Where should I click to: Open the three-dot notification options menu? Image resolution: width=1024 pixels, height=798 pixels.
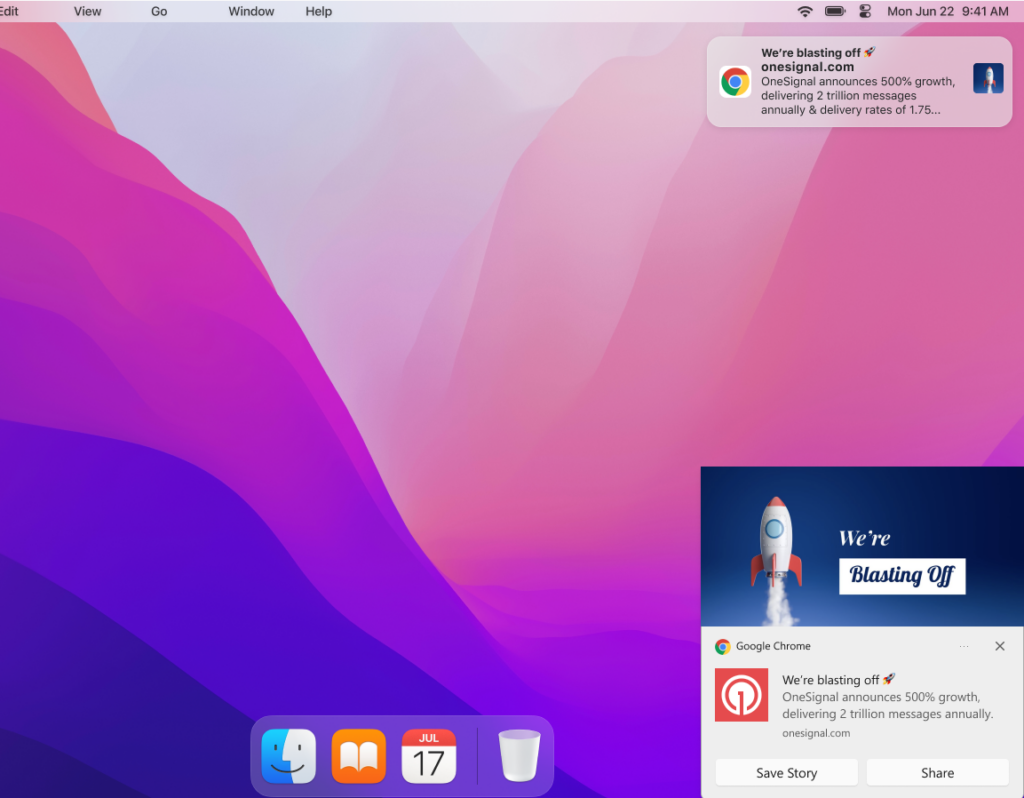point(964,646)
